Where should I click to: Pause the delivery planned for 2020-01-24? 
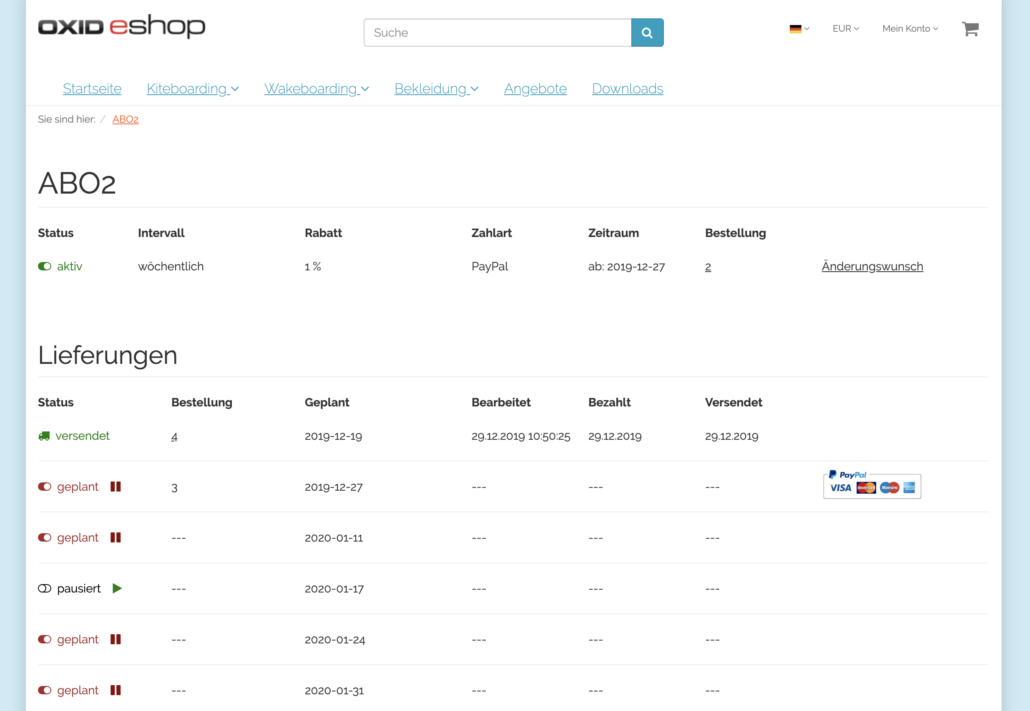click(x=116, y=640)
